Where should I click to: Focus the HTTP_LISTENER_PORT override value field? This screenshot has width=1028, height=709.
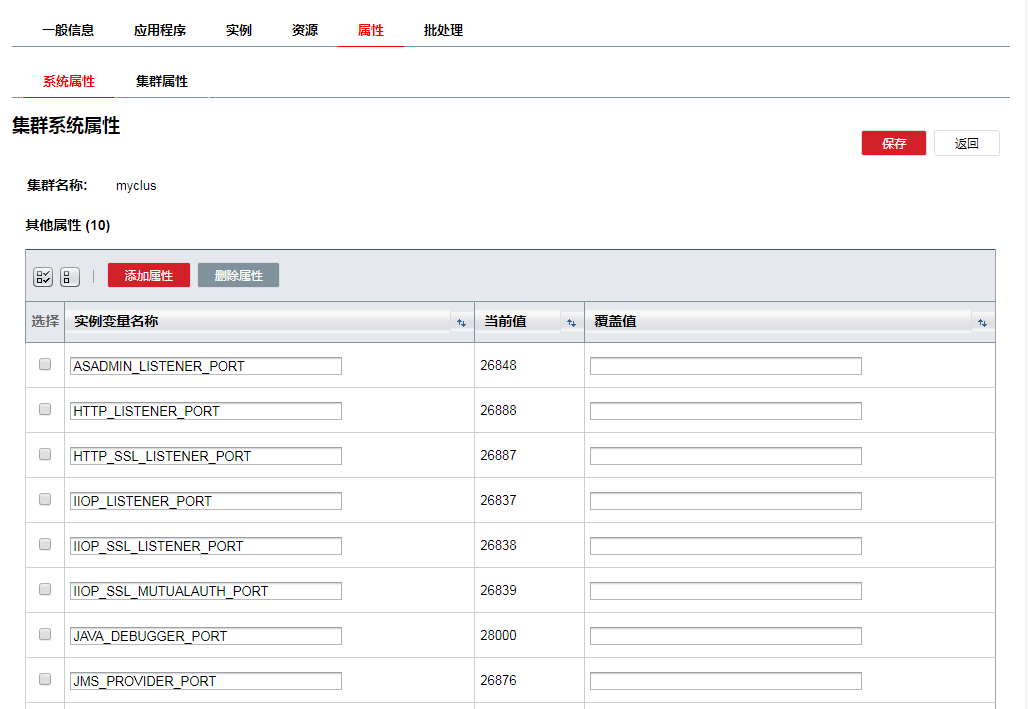(725, 411)
